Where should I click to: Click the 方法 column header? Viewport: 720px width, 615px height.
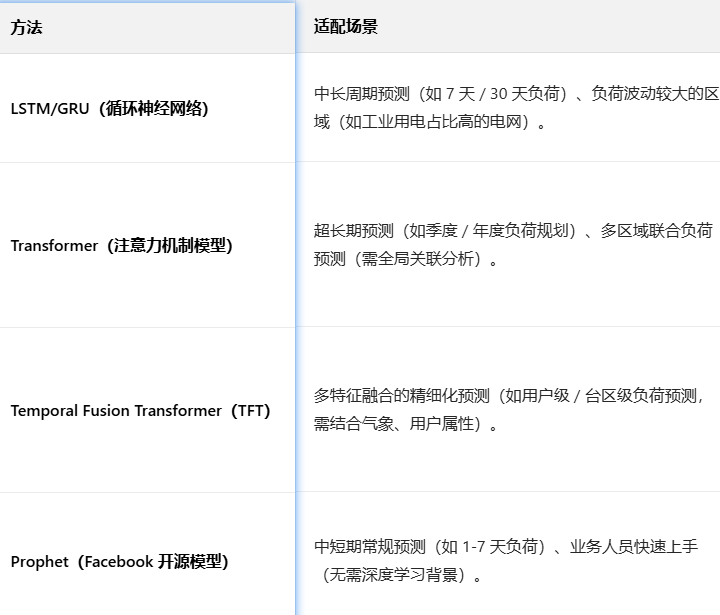pos(147,28)
